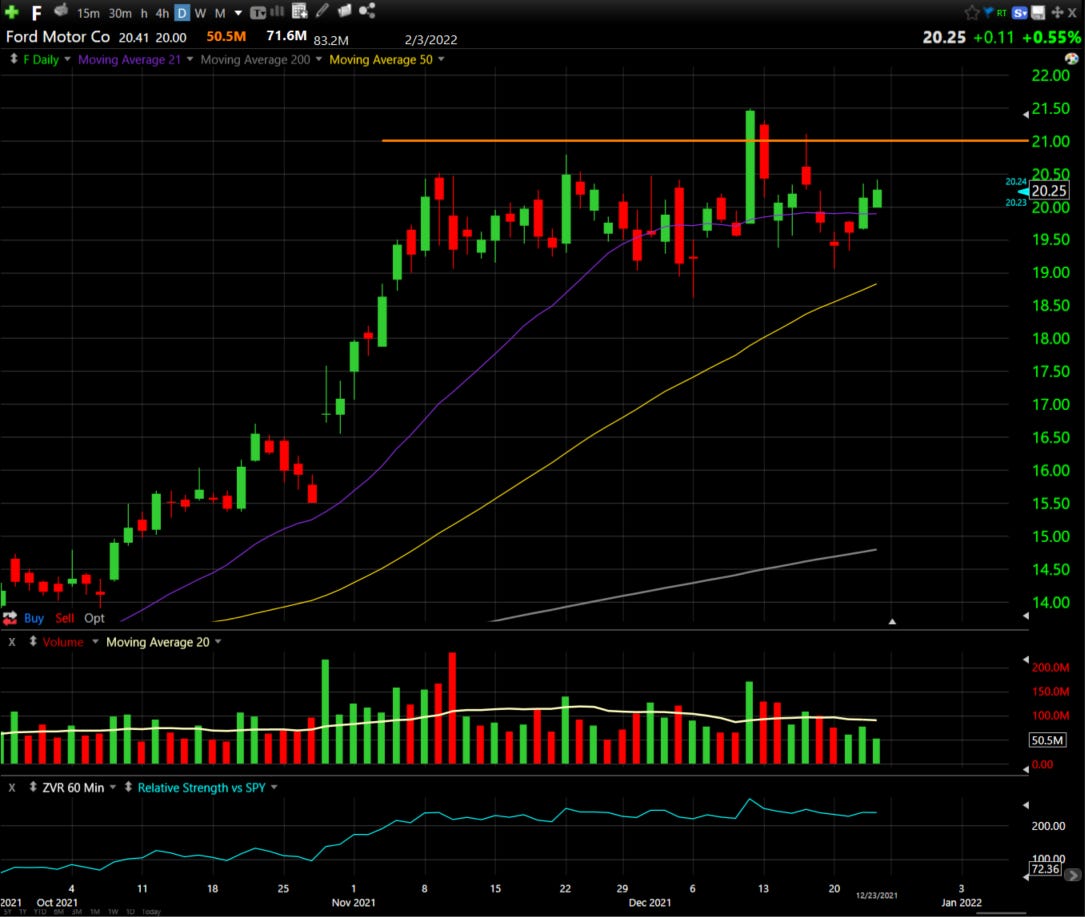Select the pencil drawing tool

click(322, 10)
